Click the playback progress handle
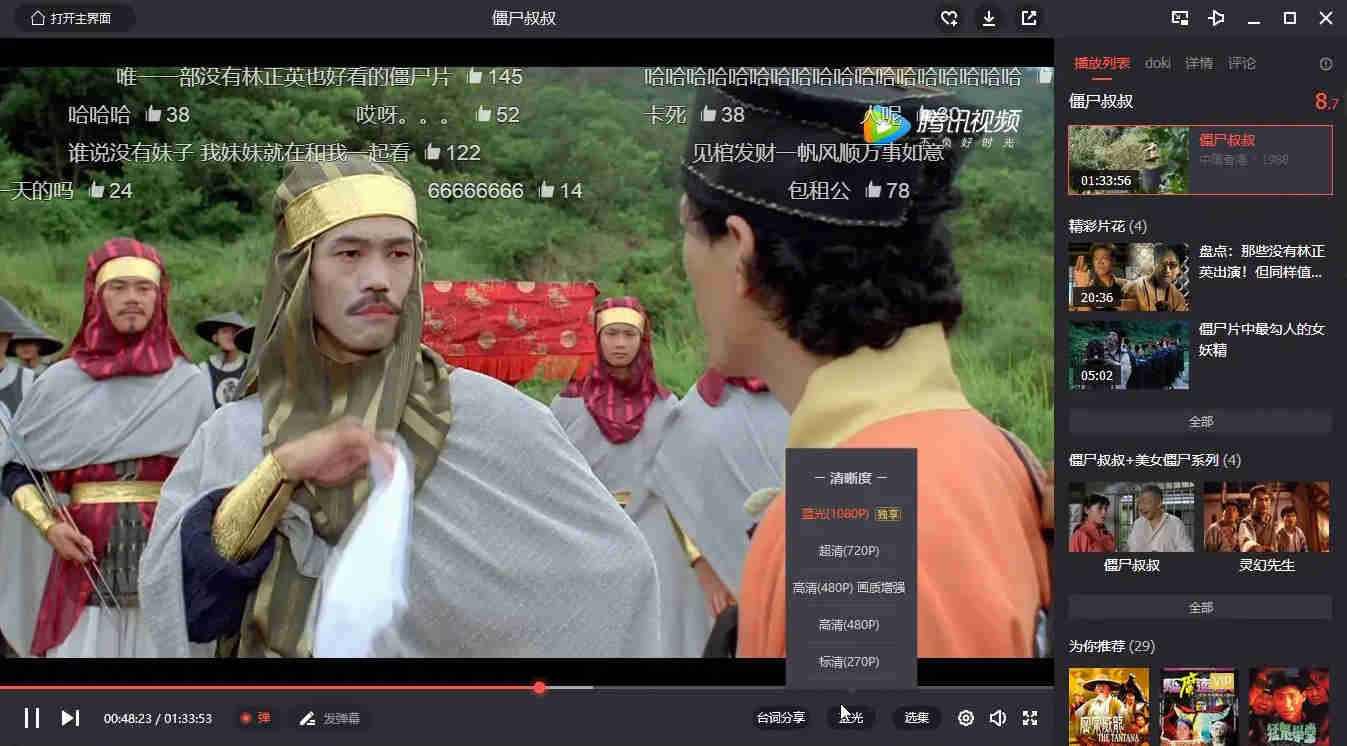The width and height of the screenshot is (1347, 746). coord(540,687)
